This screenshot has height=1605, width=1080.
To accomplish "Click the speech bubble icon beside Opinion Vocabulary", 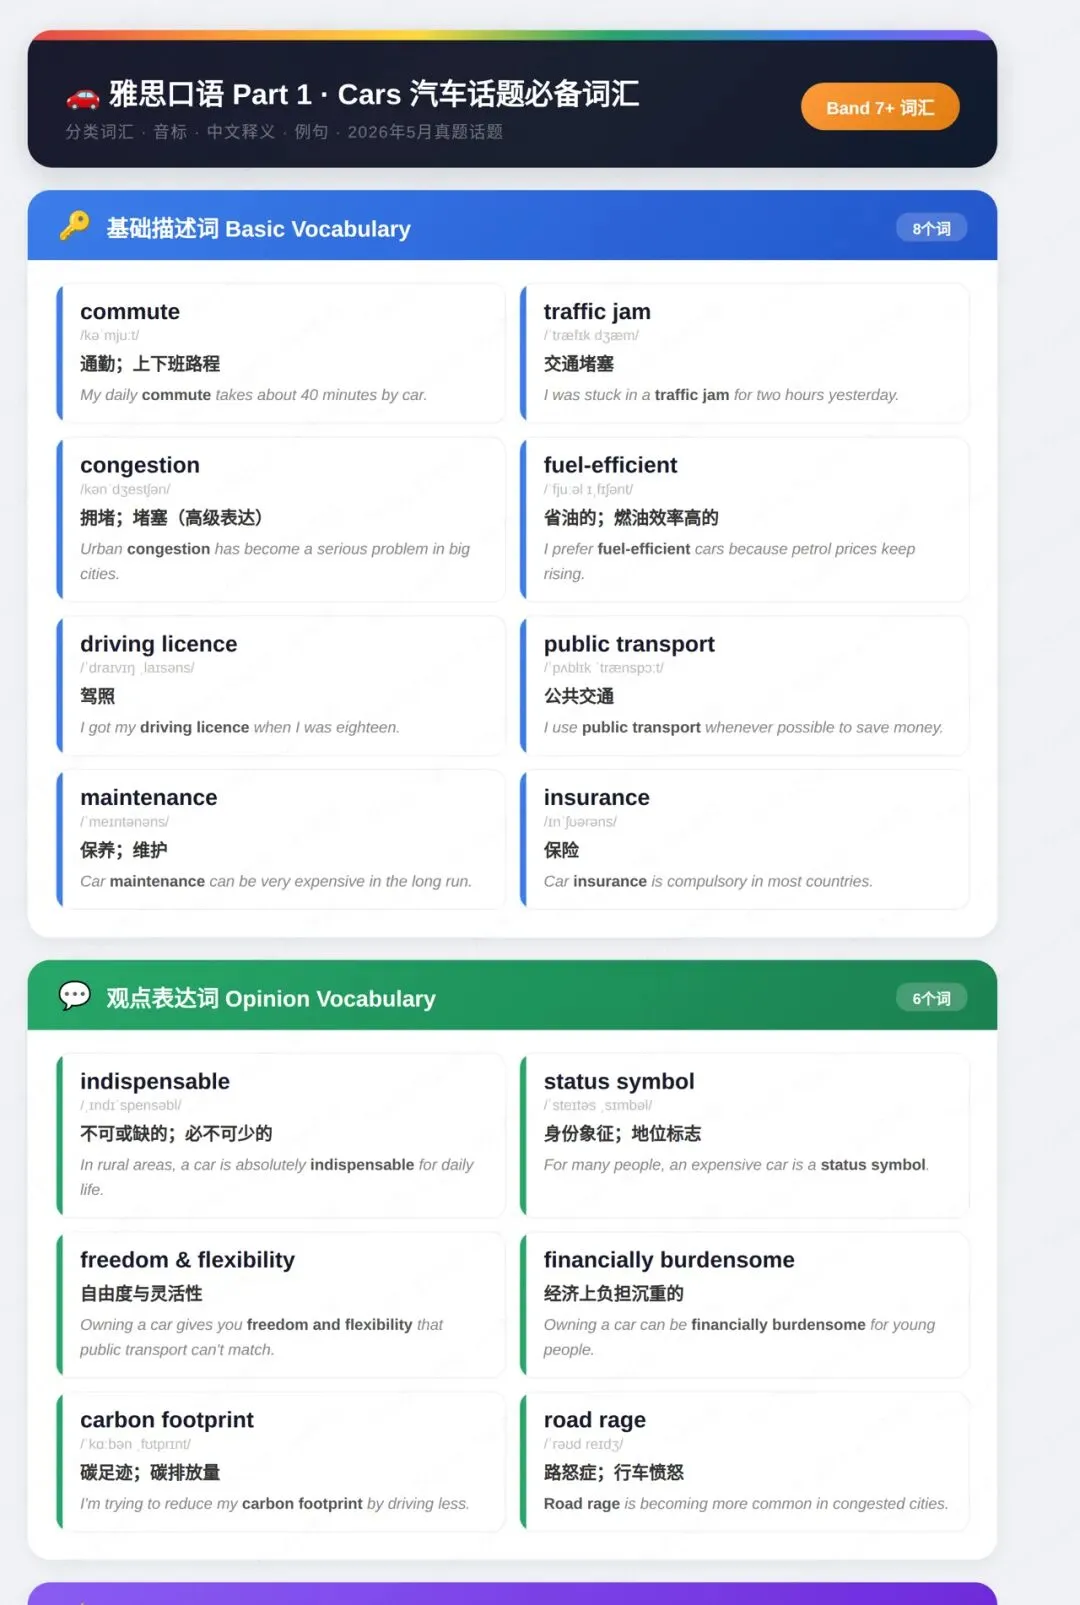I will pyautogui.click(x=75, y=996).
